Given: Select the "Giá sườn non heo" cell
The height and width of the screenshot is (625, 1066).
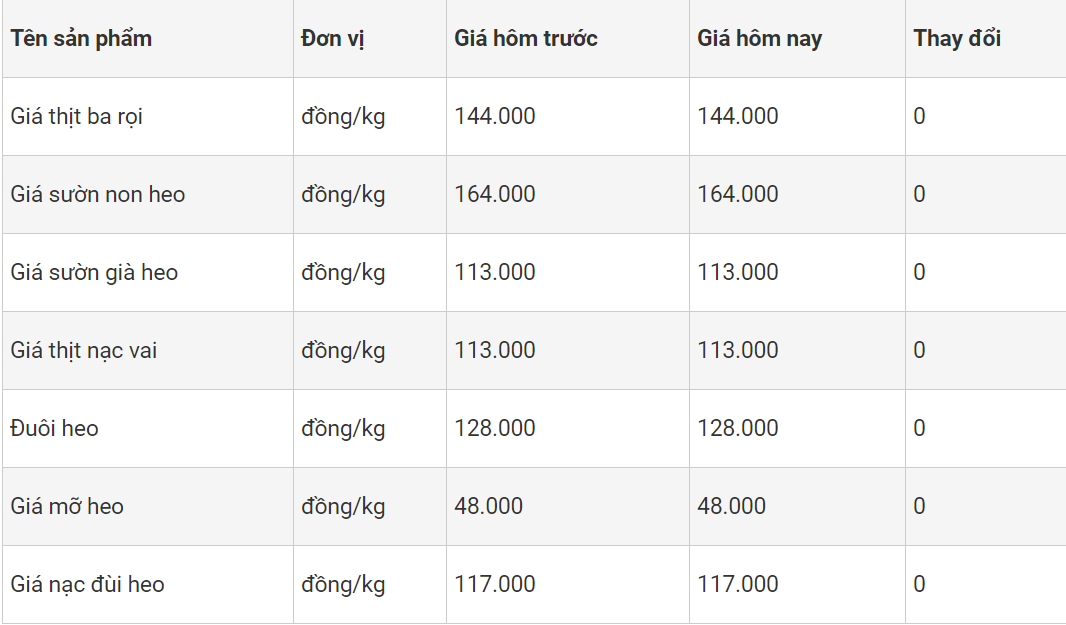Looking at the screenshot, I should tap(98, 195).
